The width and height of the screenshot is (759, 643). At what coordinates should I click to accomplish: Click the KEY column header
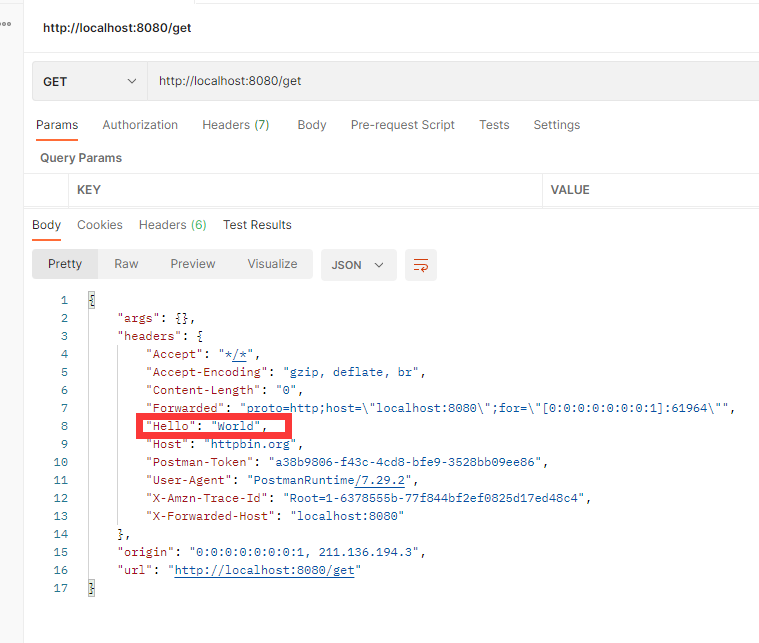click(x=89, y=190)
